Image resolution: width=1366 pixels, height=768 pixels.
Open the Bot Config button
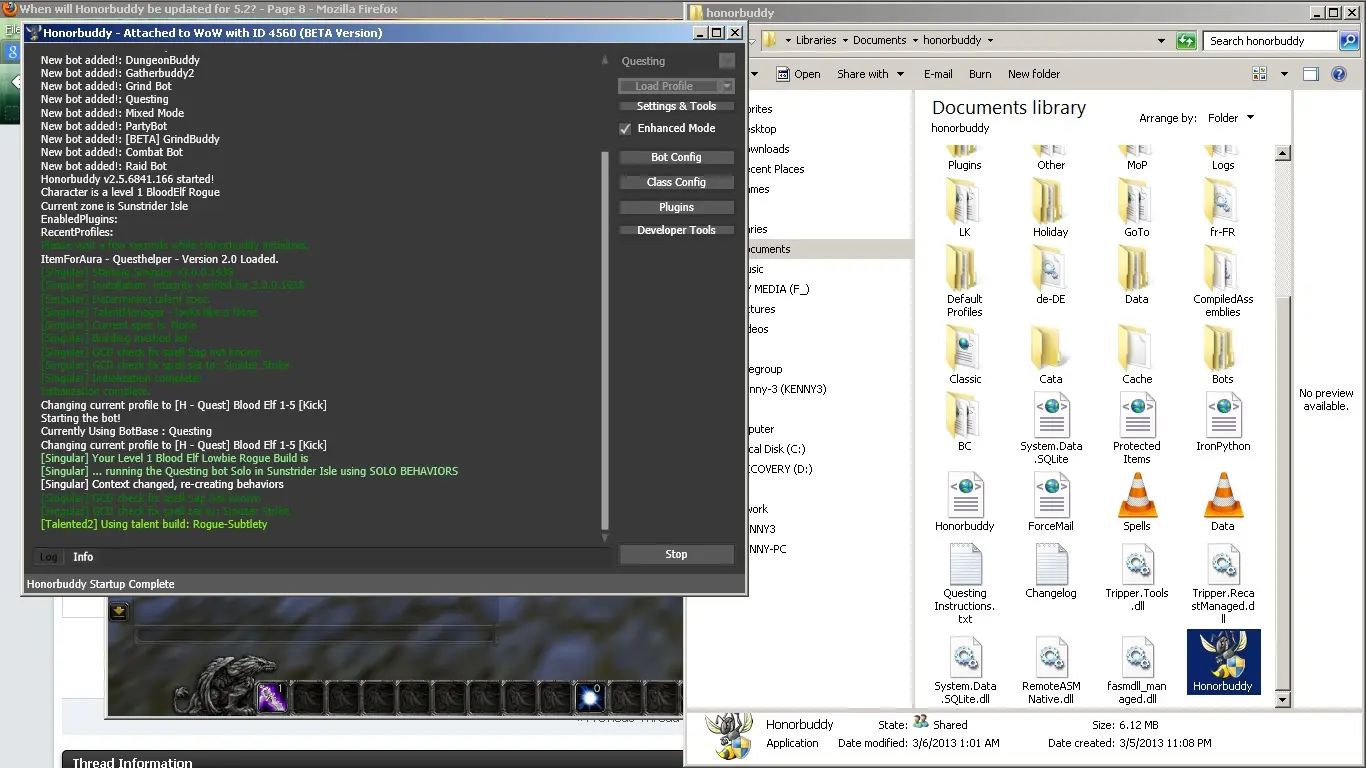676,157
